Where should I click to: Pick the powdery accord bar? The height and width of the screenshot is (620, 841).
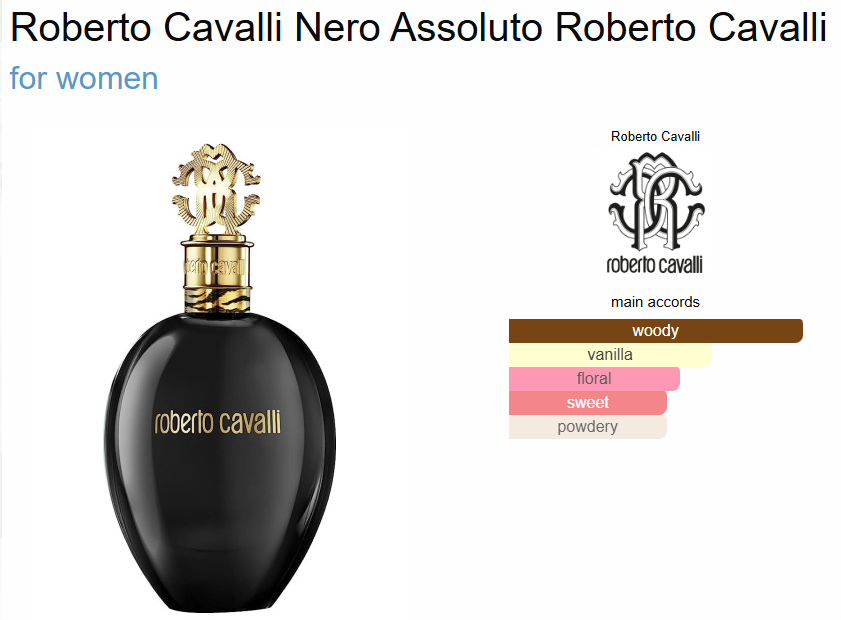[x=588, y=427]
